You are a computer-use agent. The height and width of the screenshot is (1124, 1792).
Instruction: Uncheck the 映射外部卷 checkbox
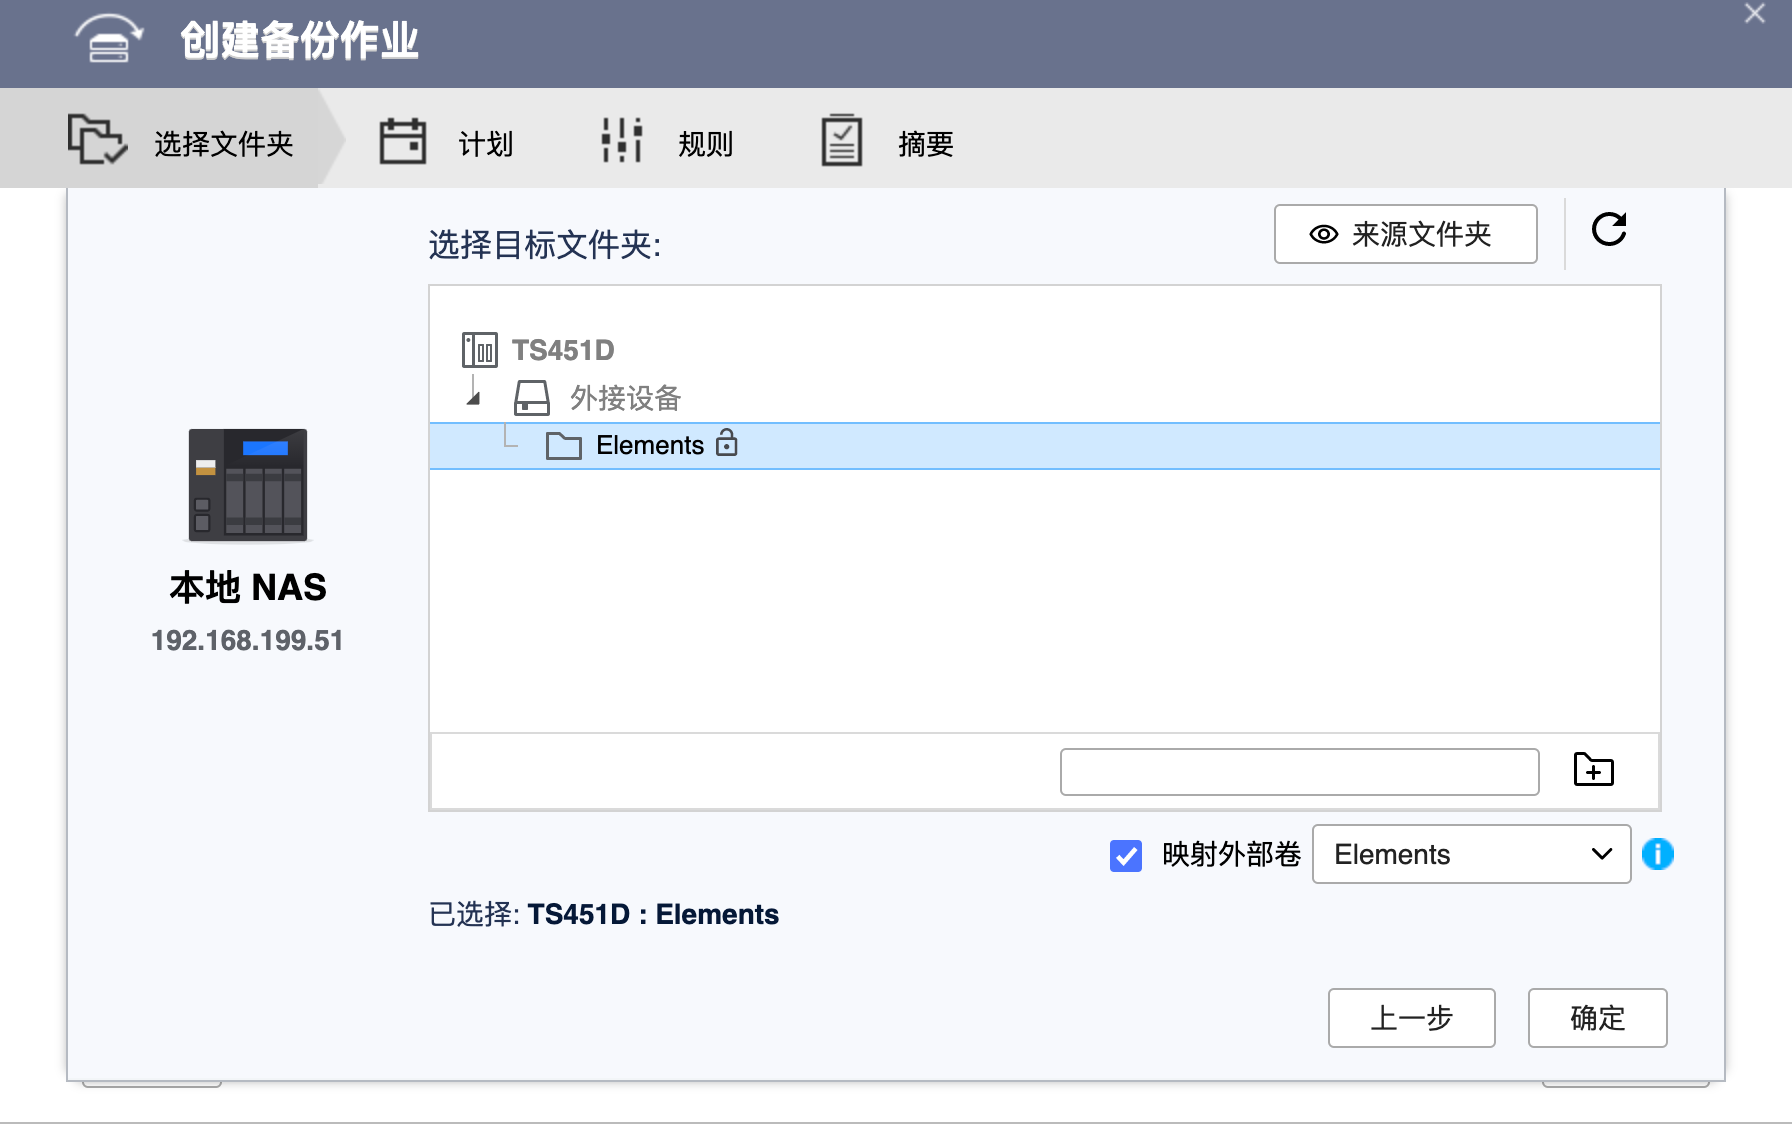click(x=1126, y=856)
